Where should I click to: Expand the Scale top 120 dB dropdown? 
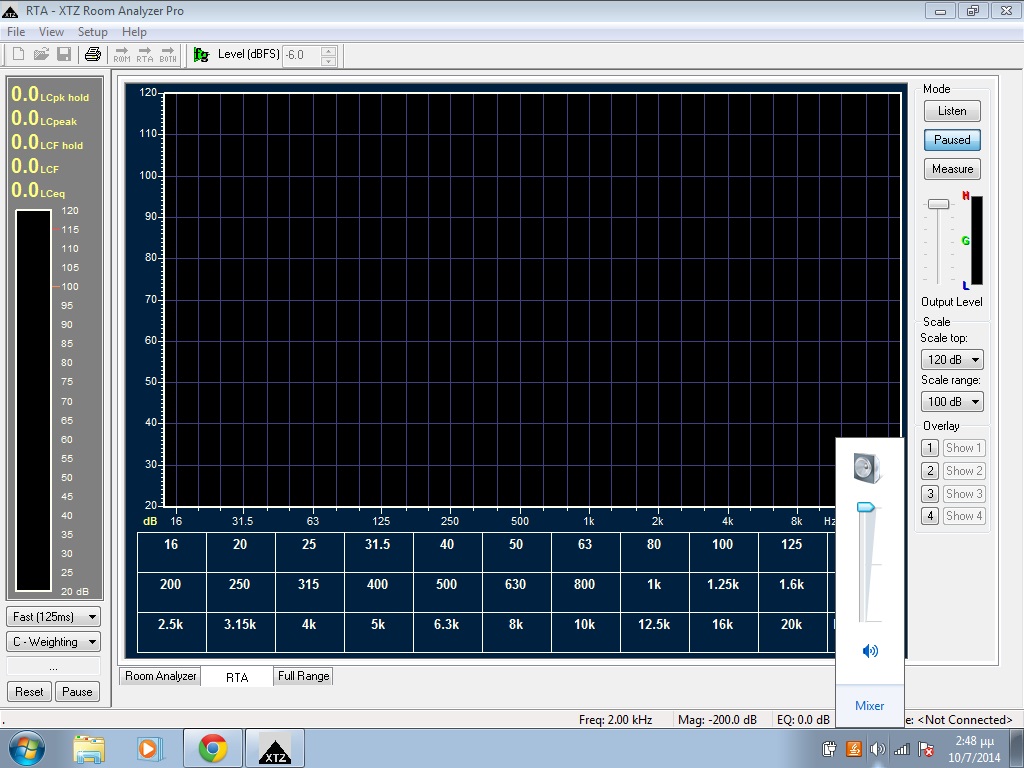click(x=952, y=360)
